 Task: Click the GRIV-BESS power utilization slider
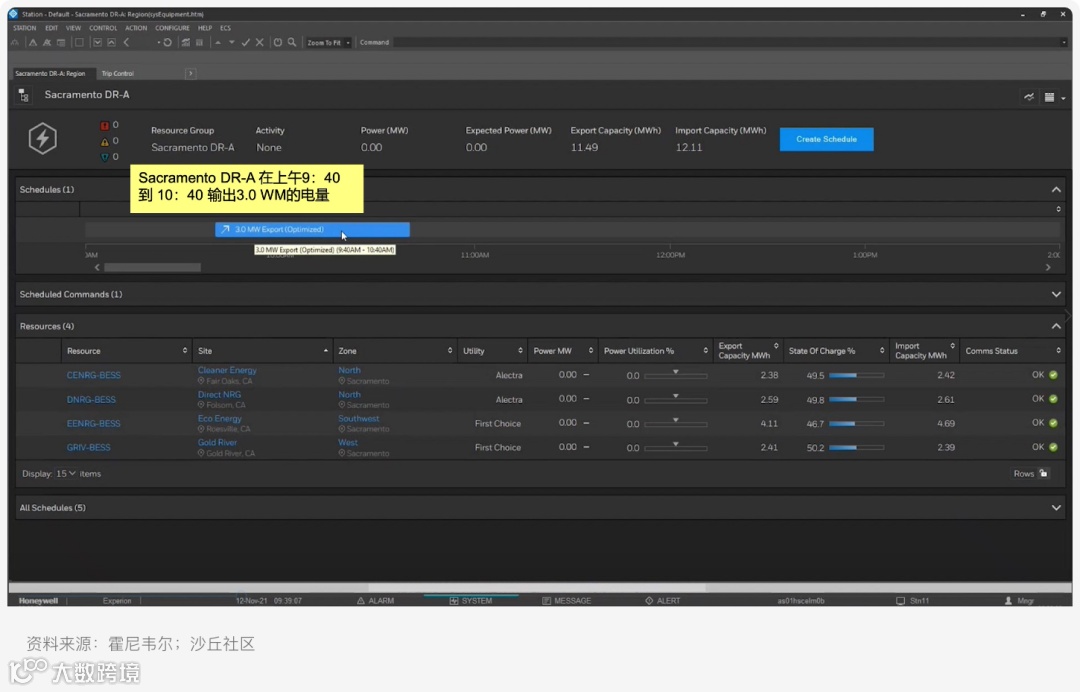pyautogui.click(x=676, y=447)
